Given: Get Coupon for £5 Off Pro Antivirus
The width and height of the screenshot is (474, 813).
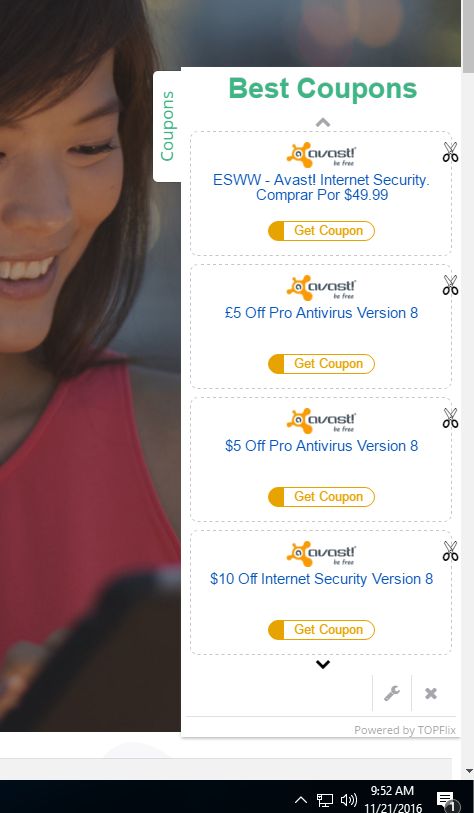Looking at the screenshot, I should coord(321,363).
